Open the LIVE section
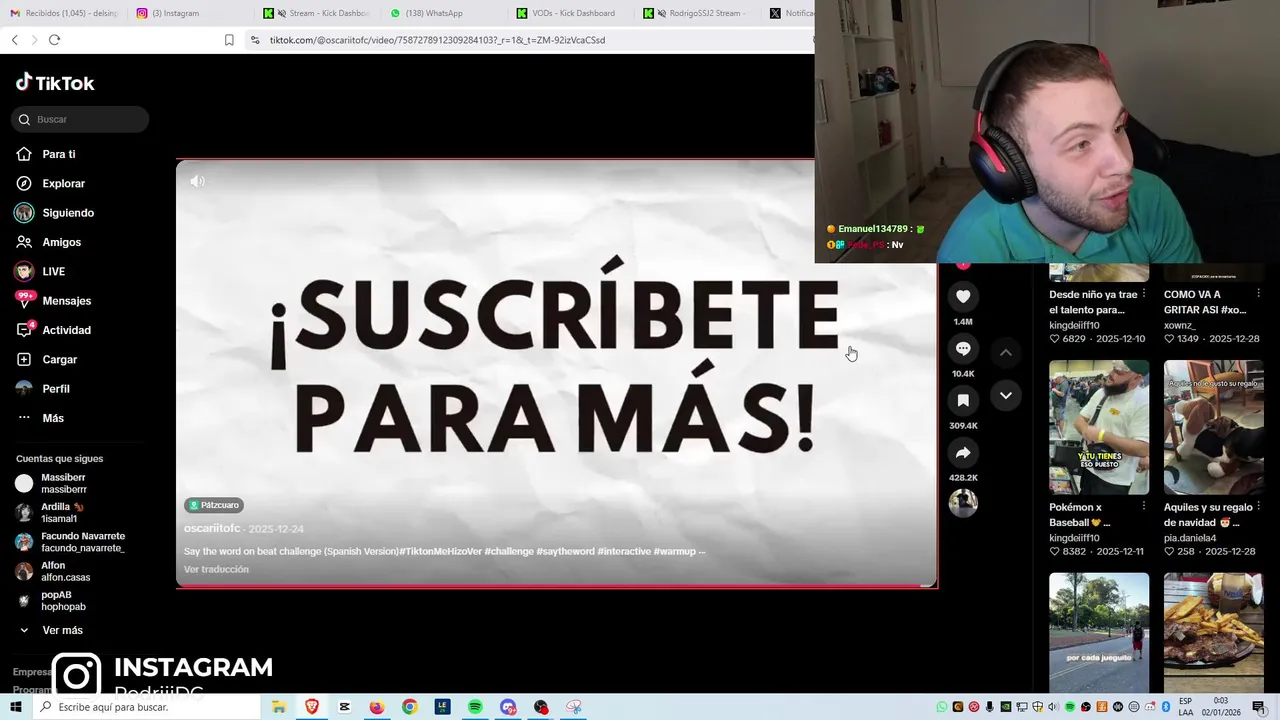1280x720 pixels. (40, 271)
